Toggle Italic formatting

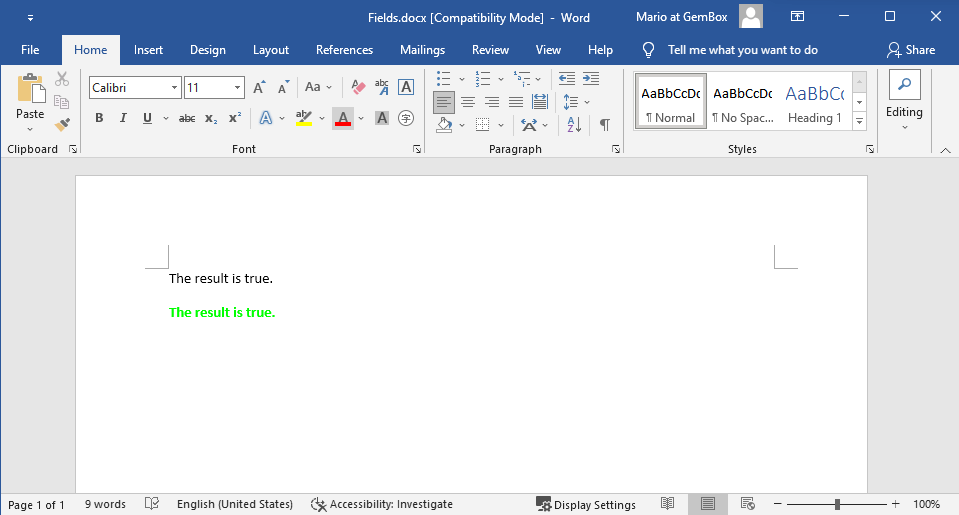point(123,118)
